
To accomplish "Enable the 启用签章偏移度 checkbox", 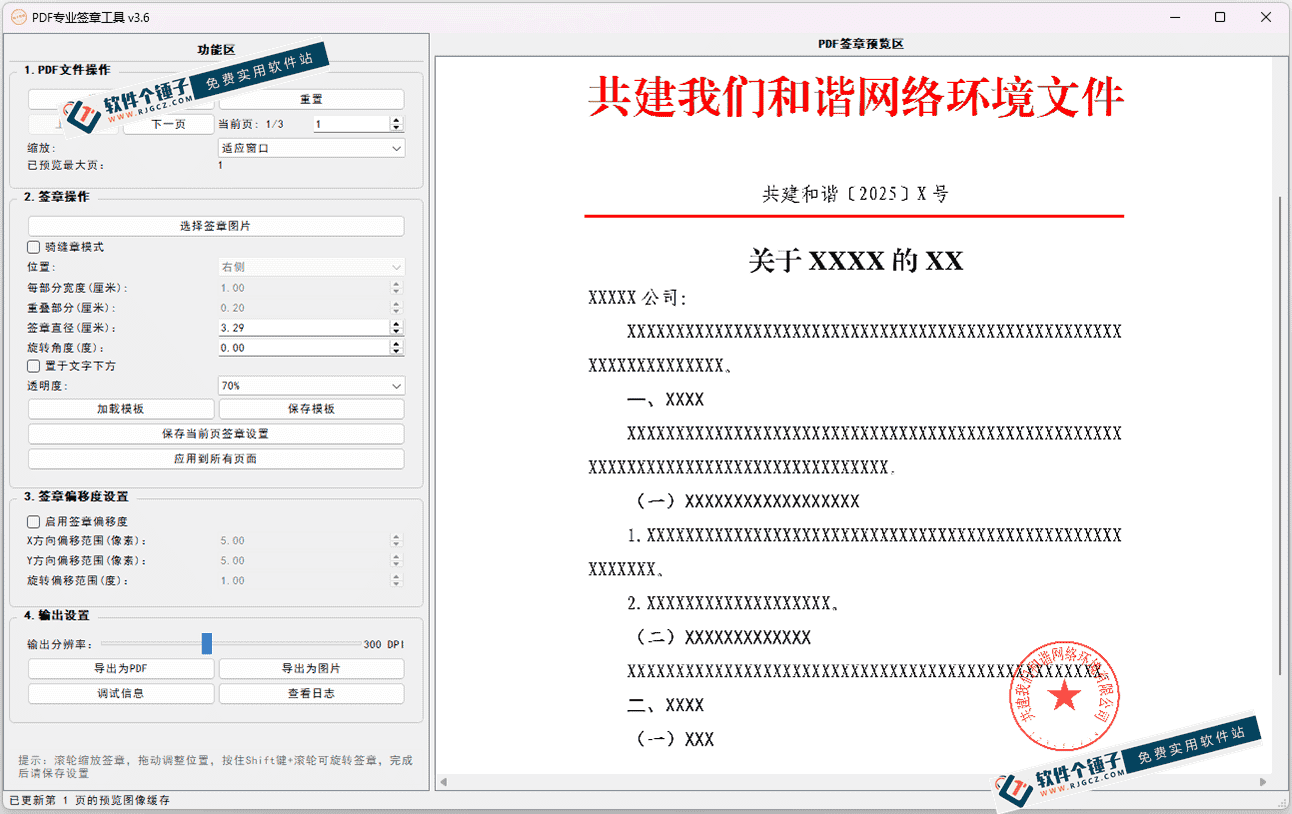I will pos(34,521).
